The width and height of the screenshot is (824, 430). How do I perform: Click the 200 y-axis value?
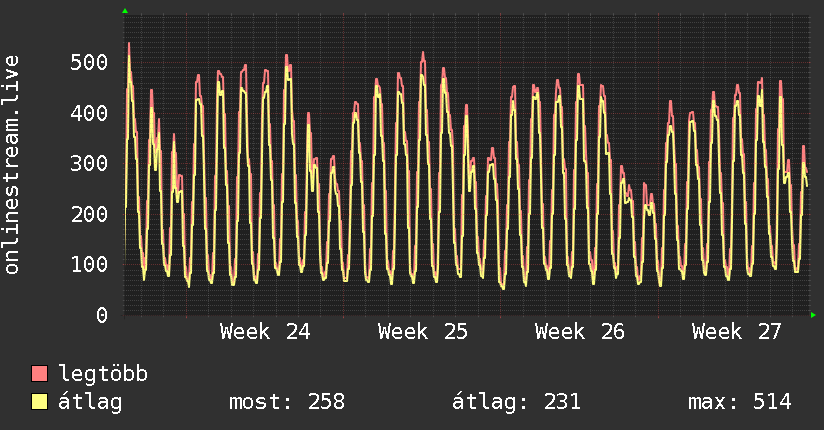tap(89, 214)
